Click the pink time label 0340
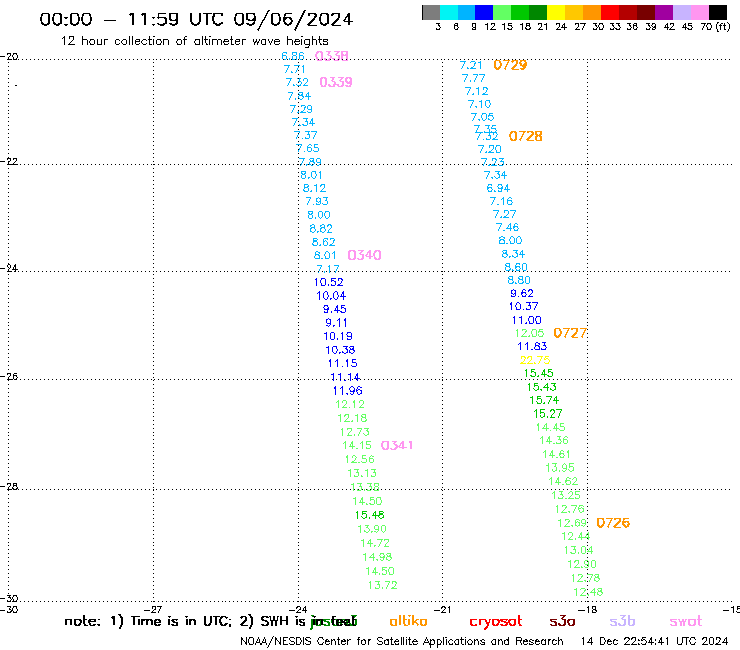740x650 pixels. coord(364,255)
